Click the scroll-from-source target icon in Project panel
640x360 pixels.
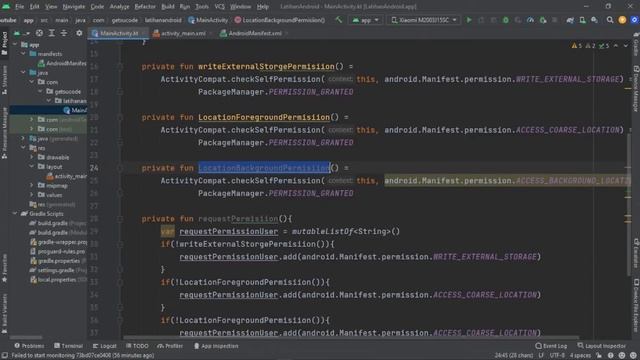tap(39, 33)
